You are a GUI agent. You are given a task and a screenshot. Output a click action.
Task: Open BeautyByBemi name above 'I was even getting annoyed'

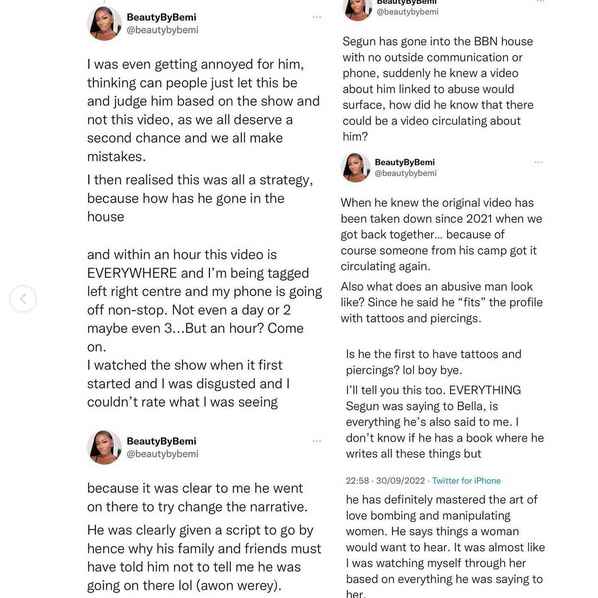[161, 17]
